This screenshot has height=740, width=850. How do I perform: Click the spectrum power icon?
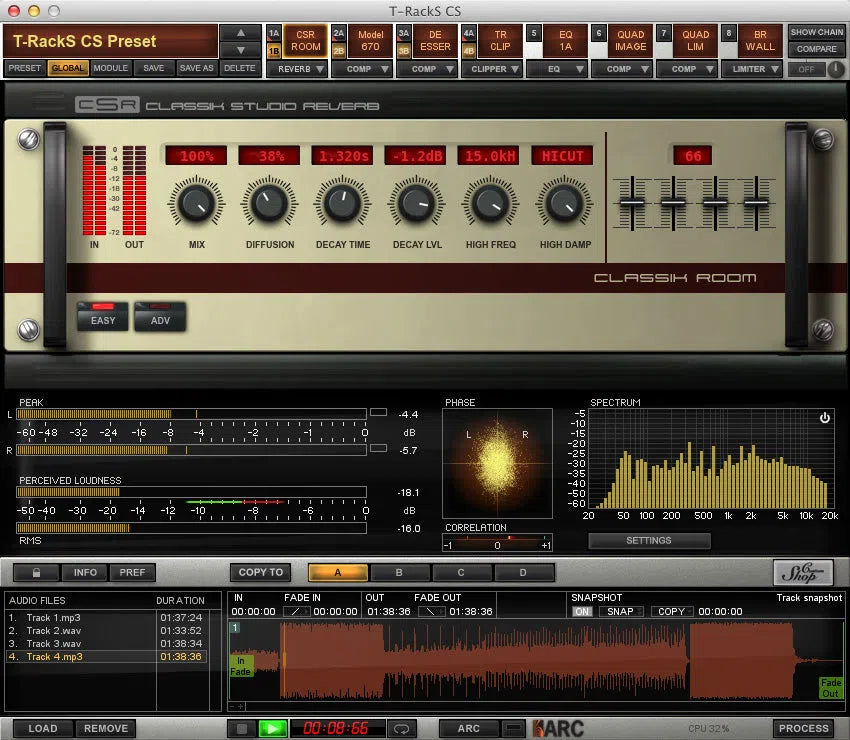825,418
